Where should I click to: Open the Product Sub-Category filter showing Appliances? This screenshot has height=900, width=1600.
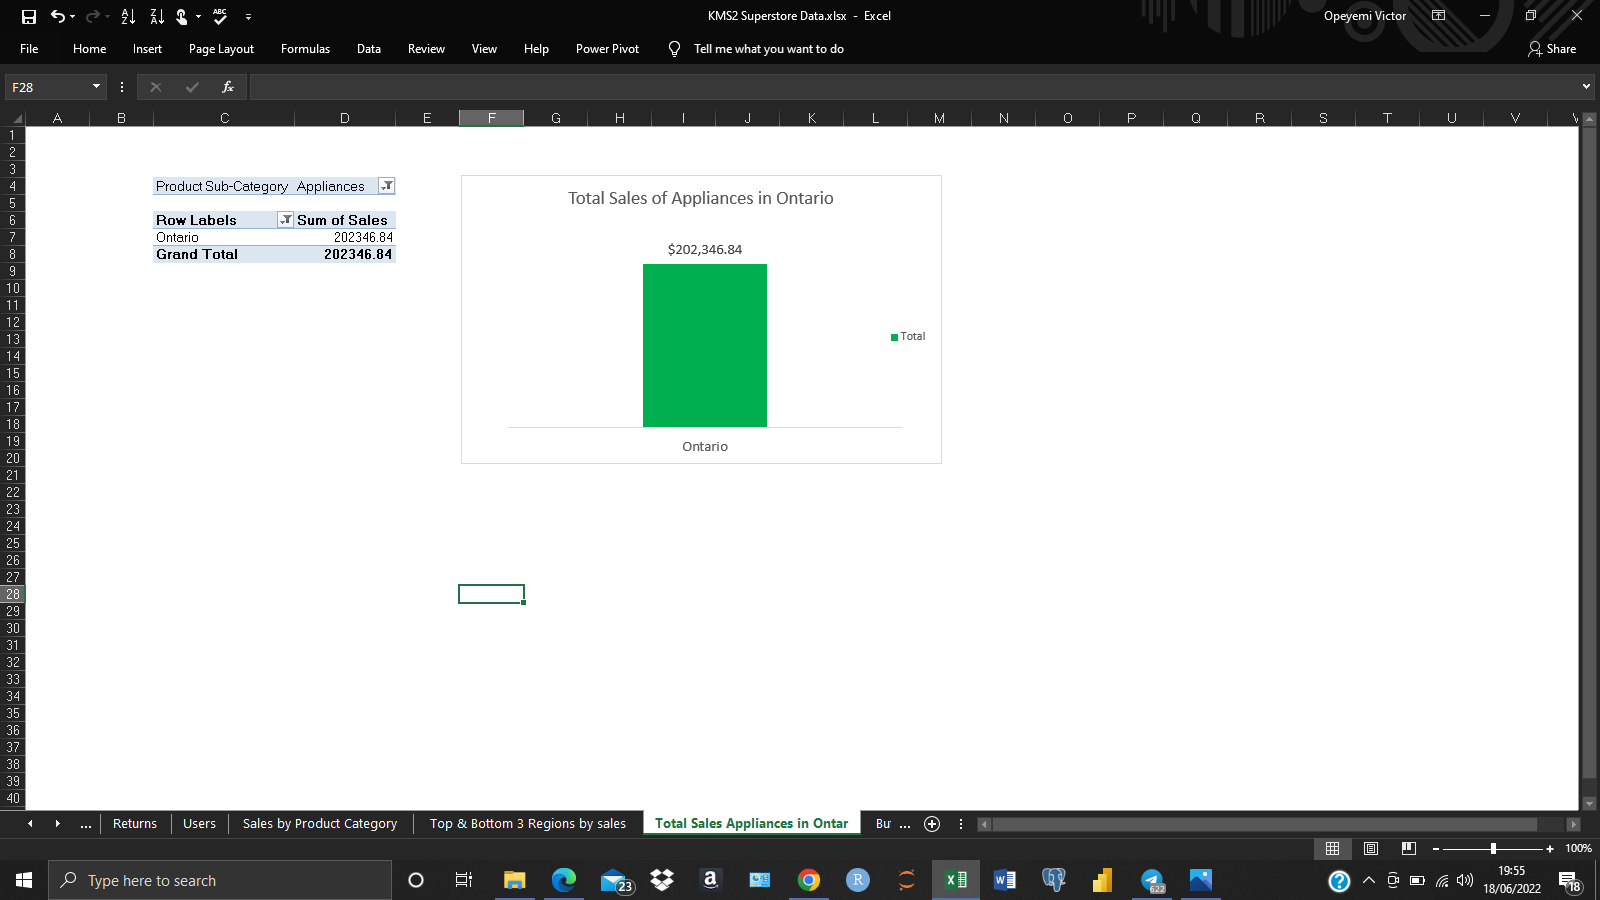(386, 186)
